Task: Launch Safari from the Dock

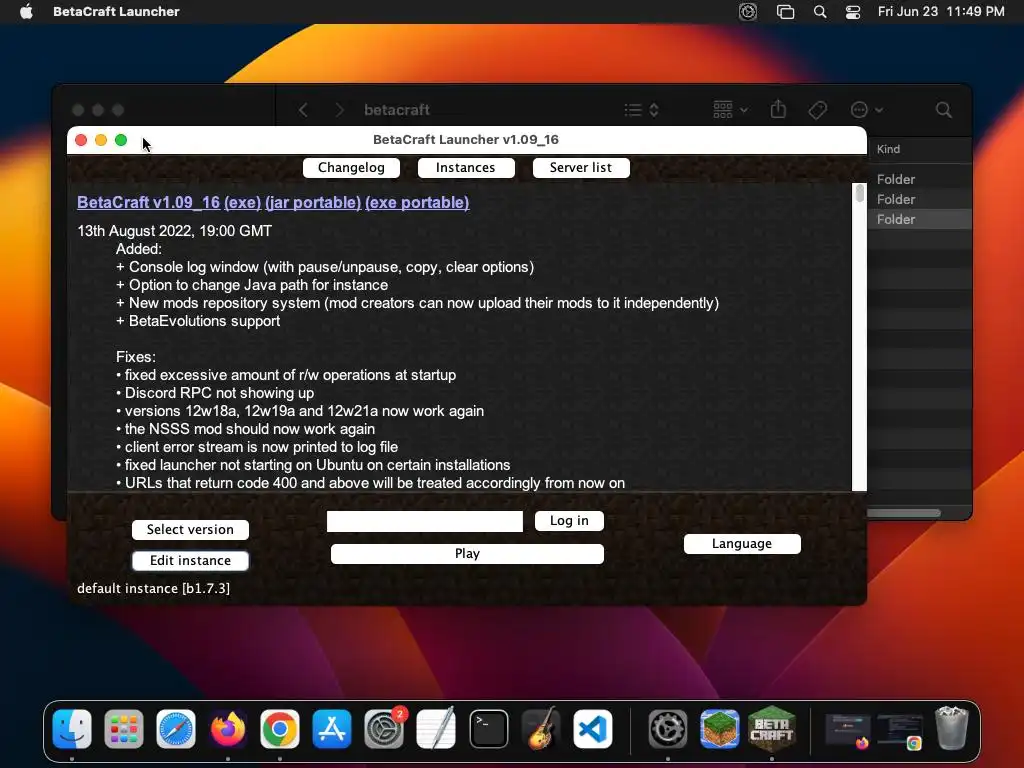Action: pyautogui.click(x=176, y=728)
